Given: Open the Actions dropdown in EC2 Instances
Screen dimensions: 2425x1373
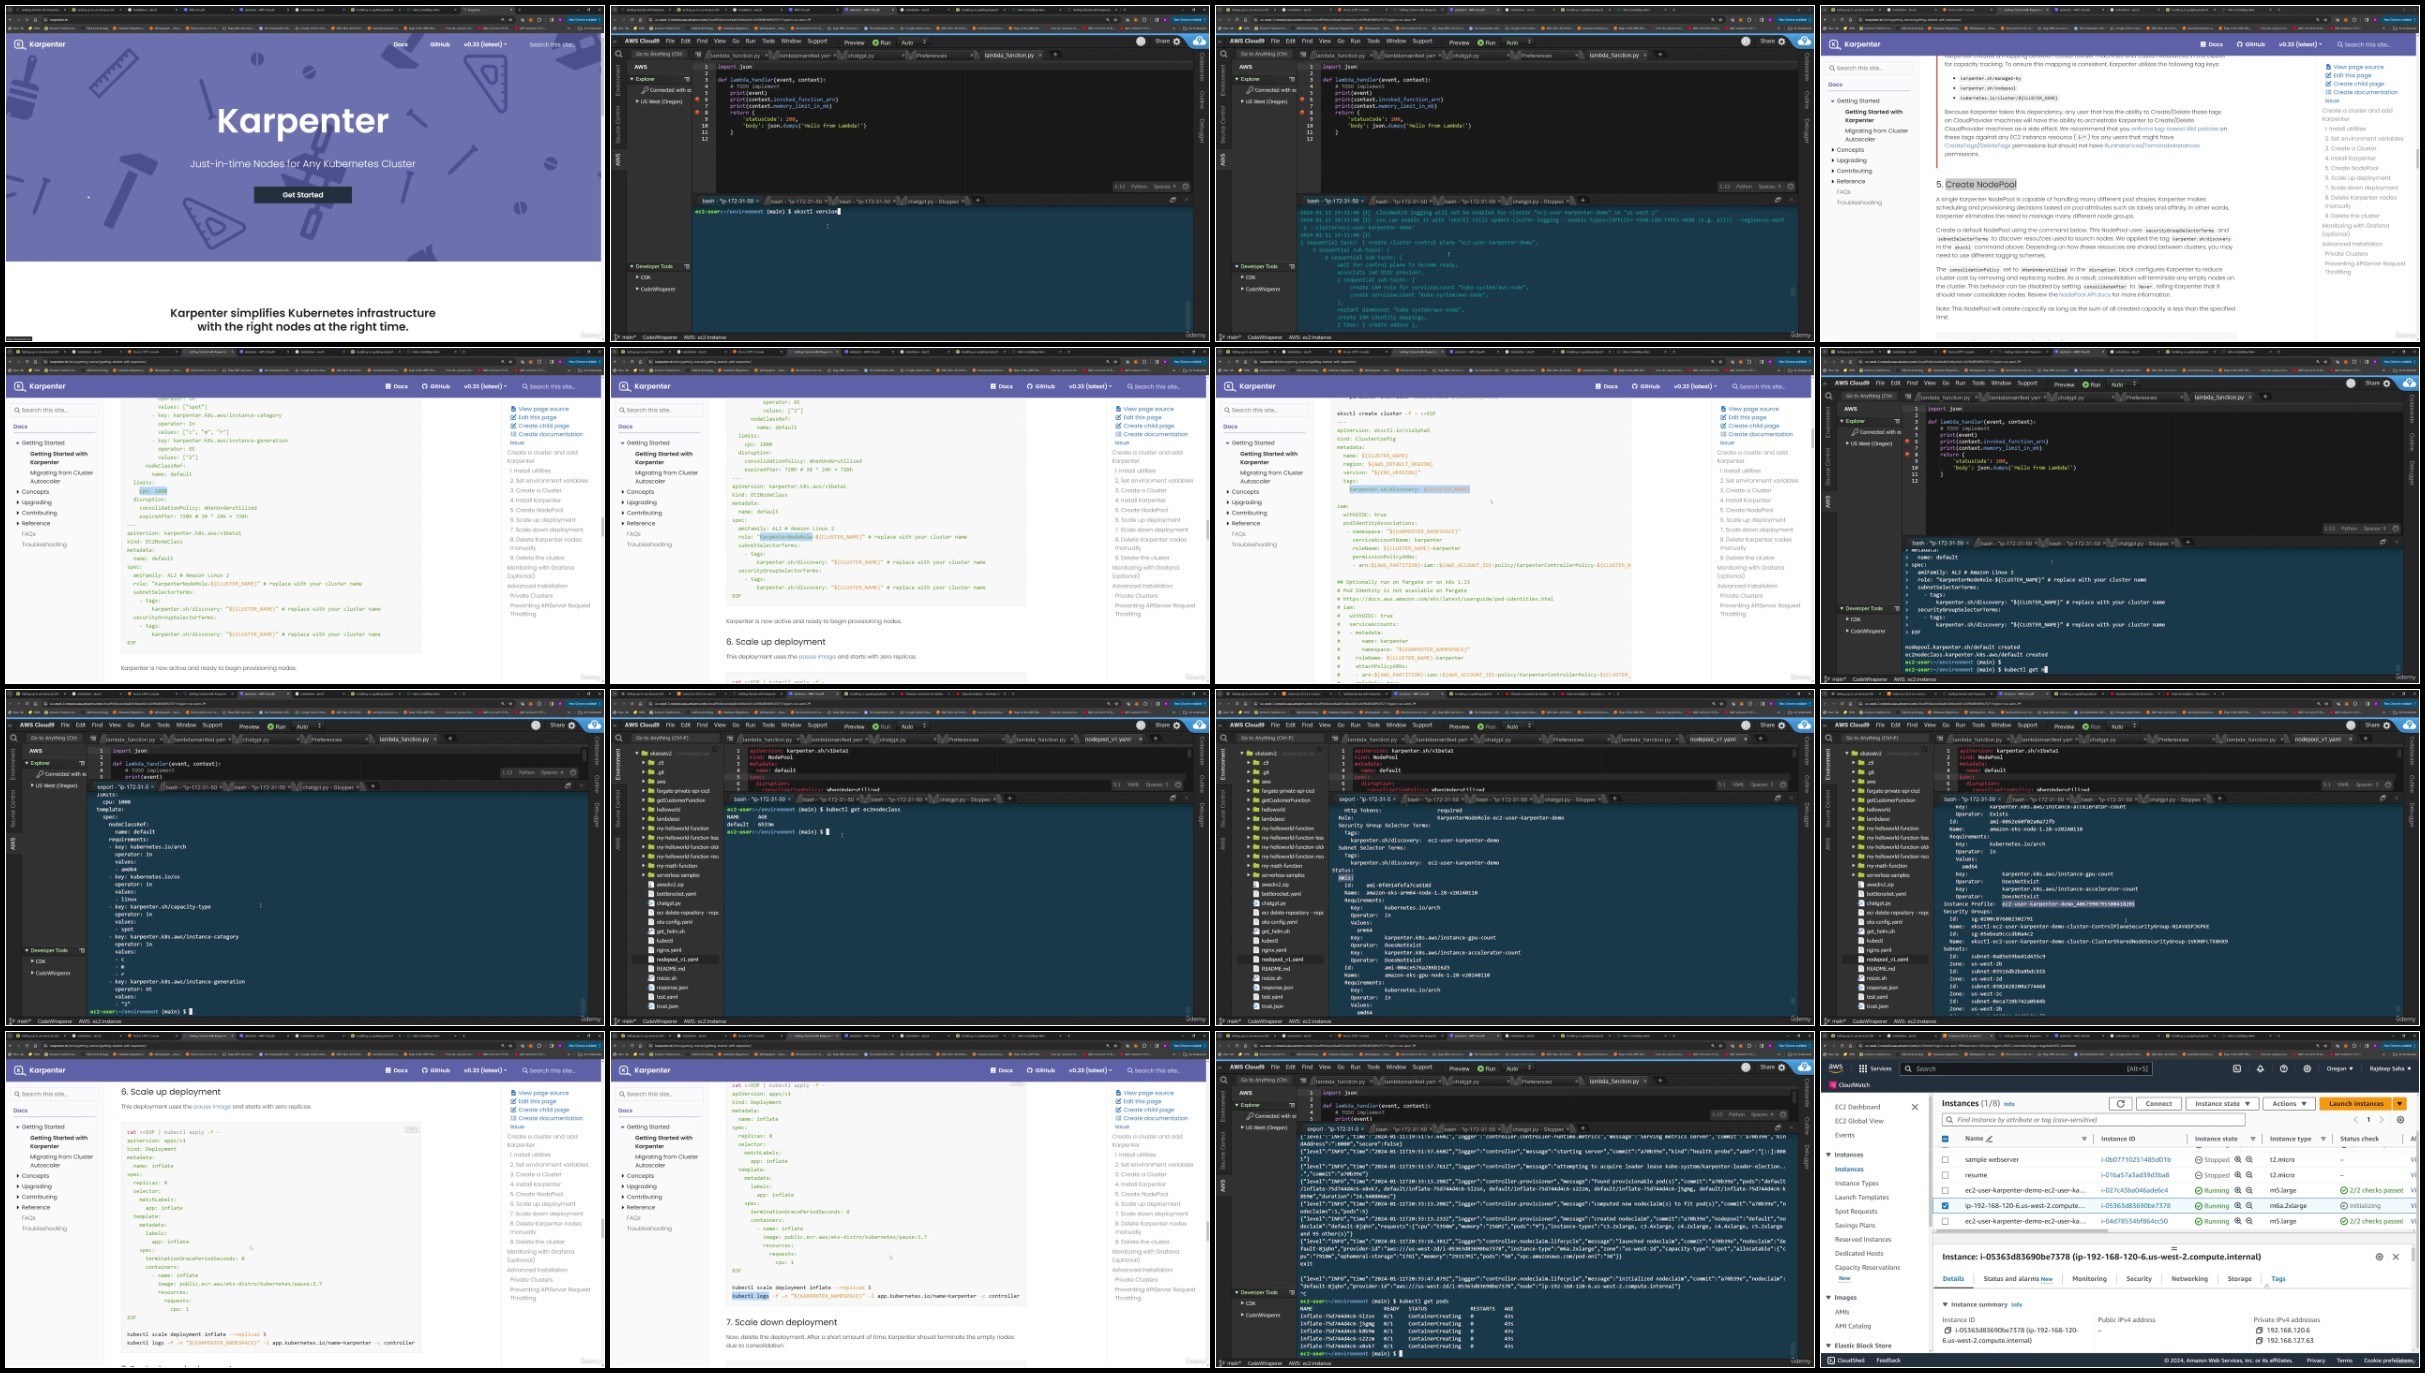Looking at the screenshot, I should coord(2289,1104).
